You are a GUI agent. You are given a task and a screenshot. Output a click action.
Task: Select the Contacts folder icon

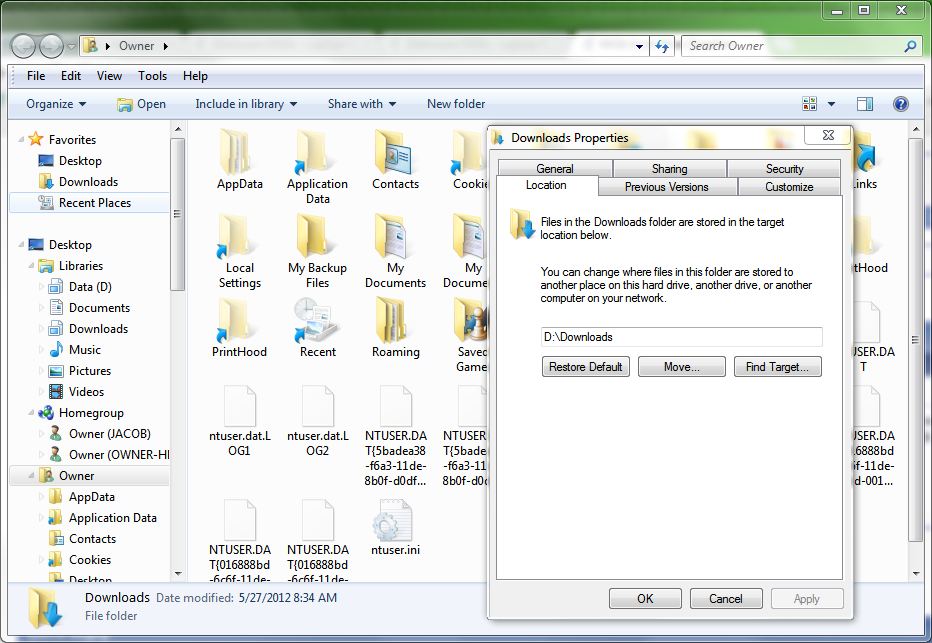[395, 151]
